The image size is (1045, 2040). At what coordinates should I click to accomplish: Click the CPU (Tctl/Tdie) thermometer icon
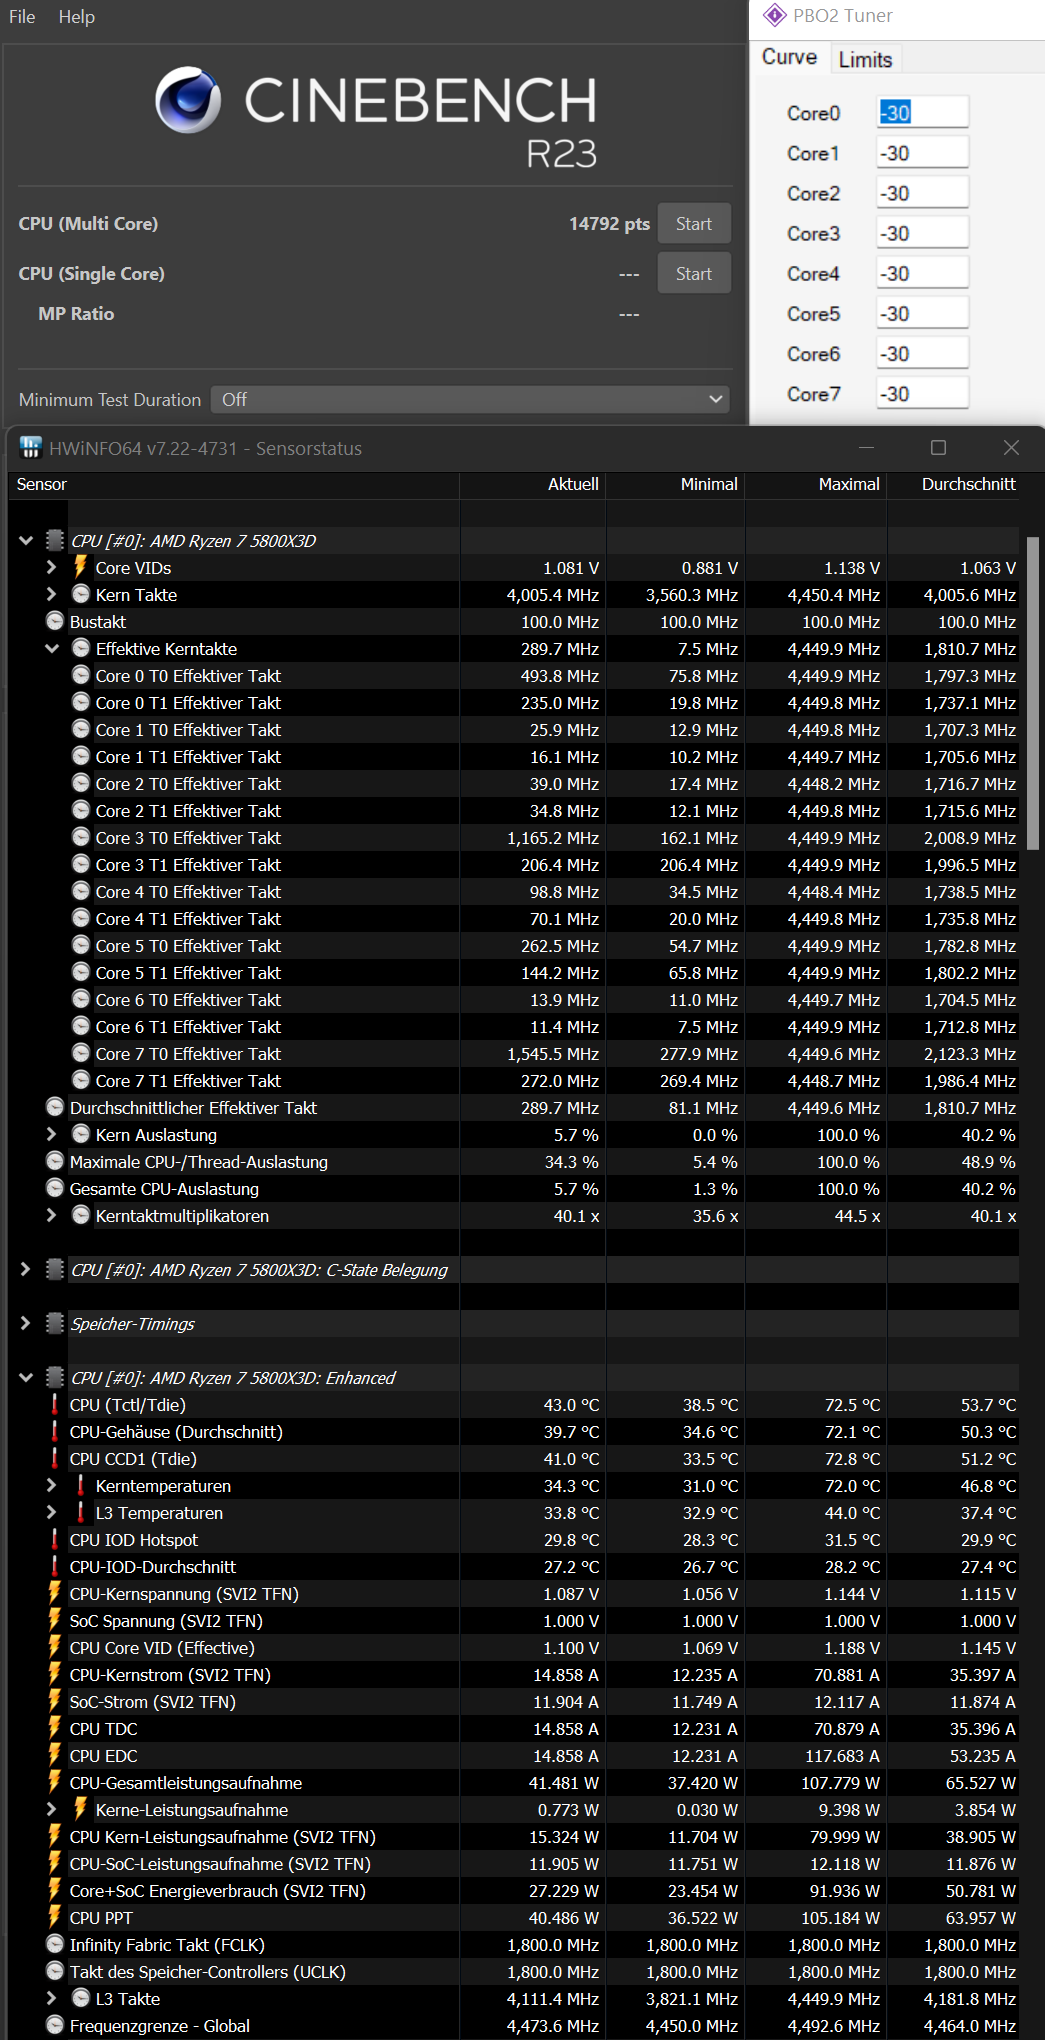tap(55, 1404)
